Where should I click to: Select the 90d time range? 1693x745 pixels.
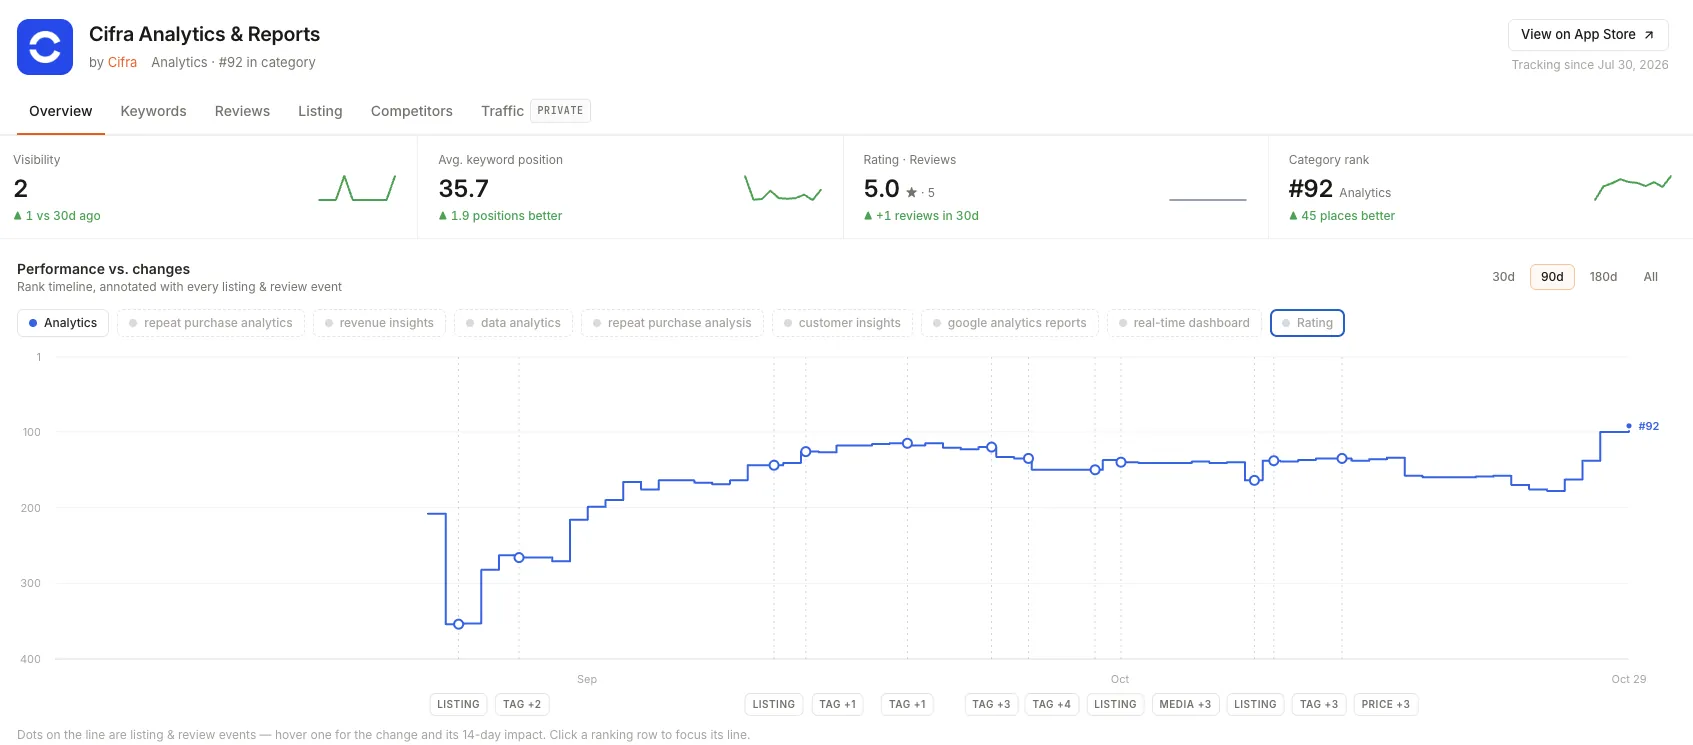pos(1552,277)
